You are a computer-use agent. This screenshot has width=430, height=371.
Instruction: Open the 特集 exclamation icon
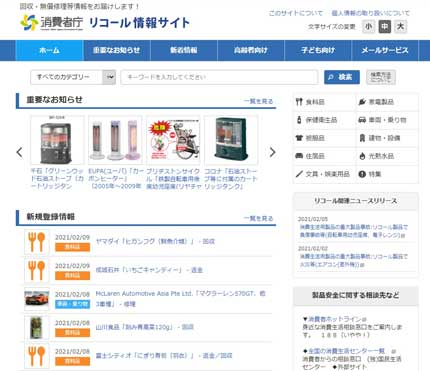point(362,174)
